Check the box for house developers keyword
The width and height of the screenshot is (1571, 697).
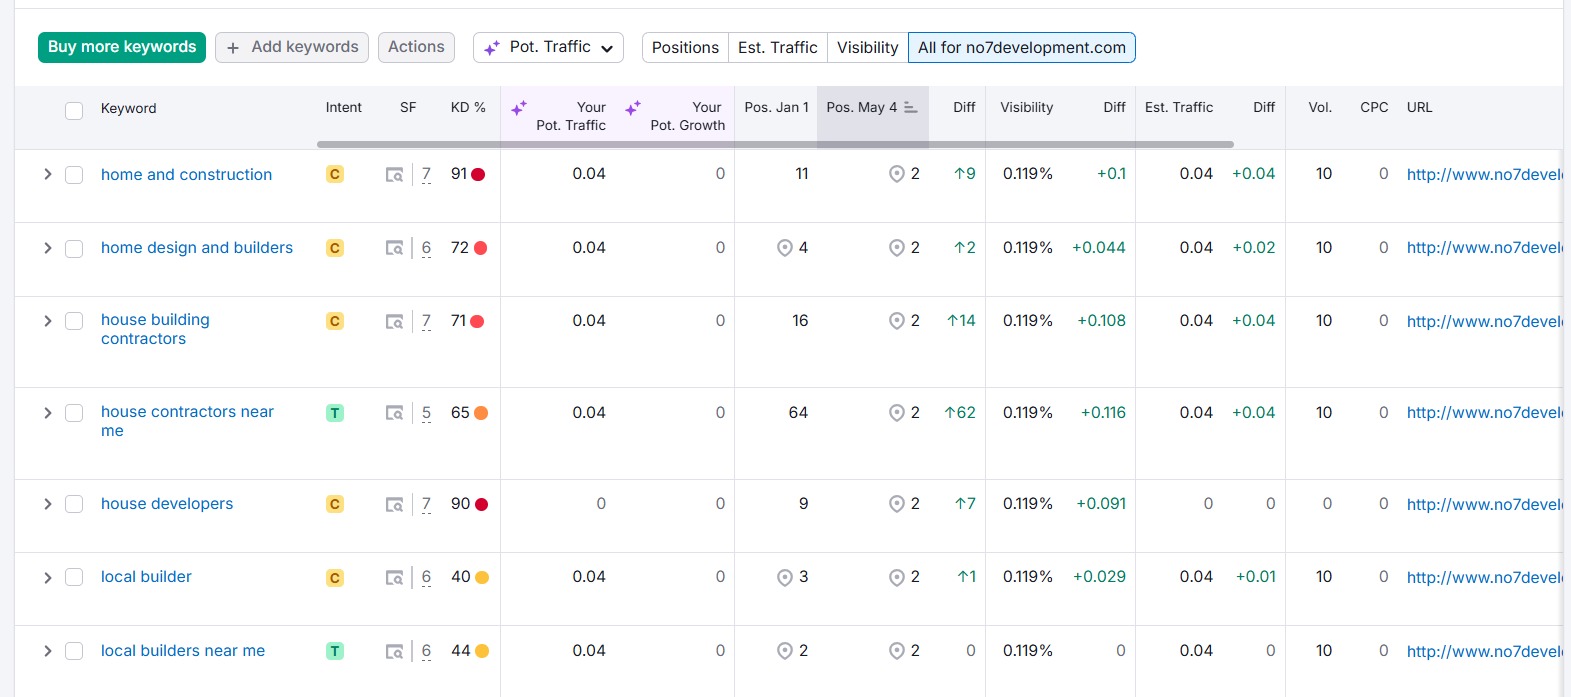[x=74, y=505]
